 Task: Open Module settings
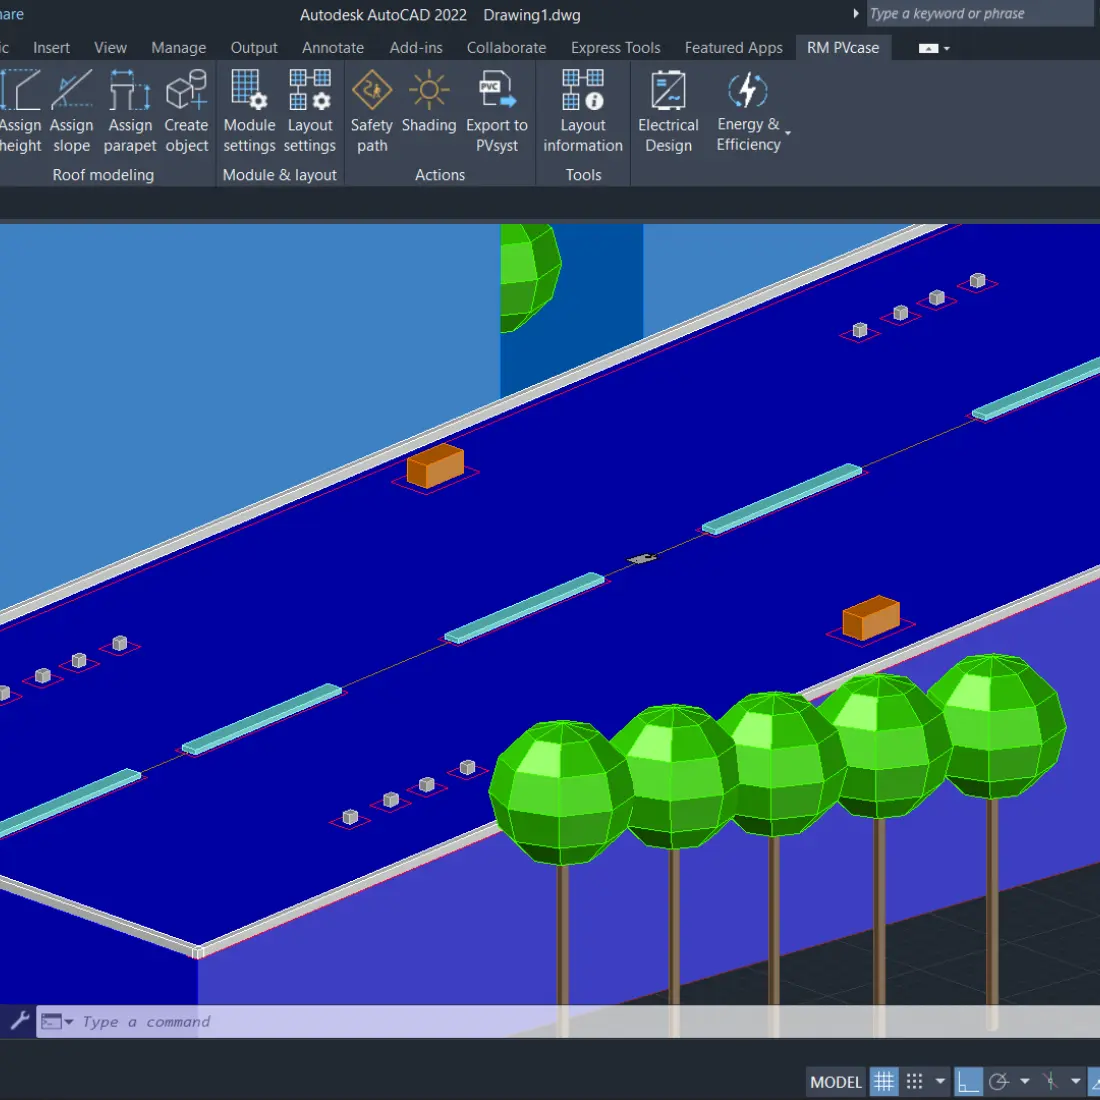[x=249, y=111]
